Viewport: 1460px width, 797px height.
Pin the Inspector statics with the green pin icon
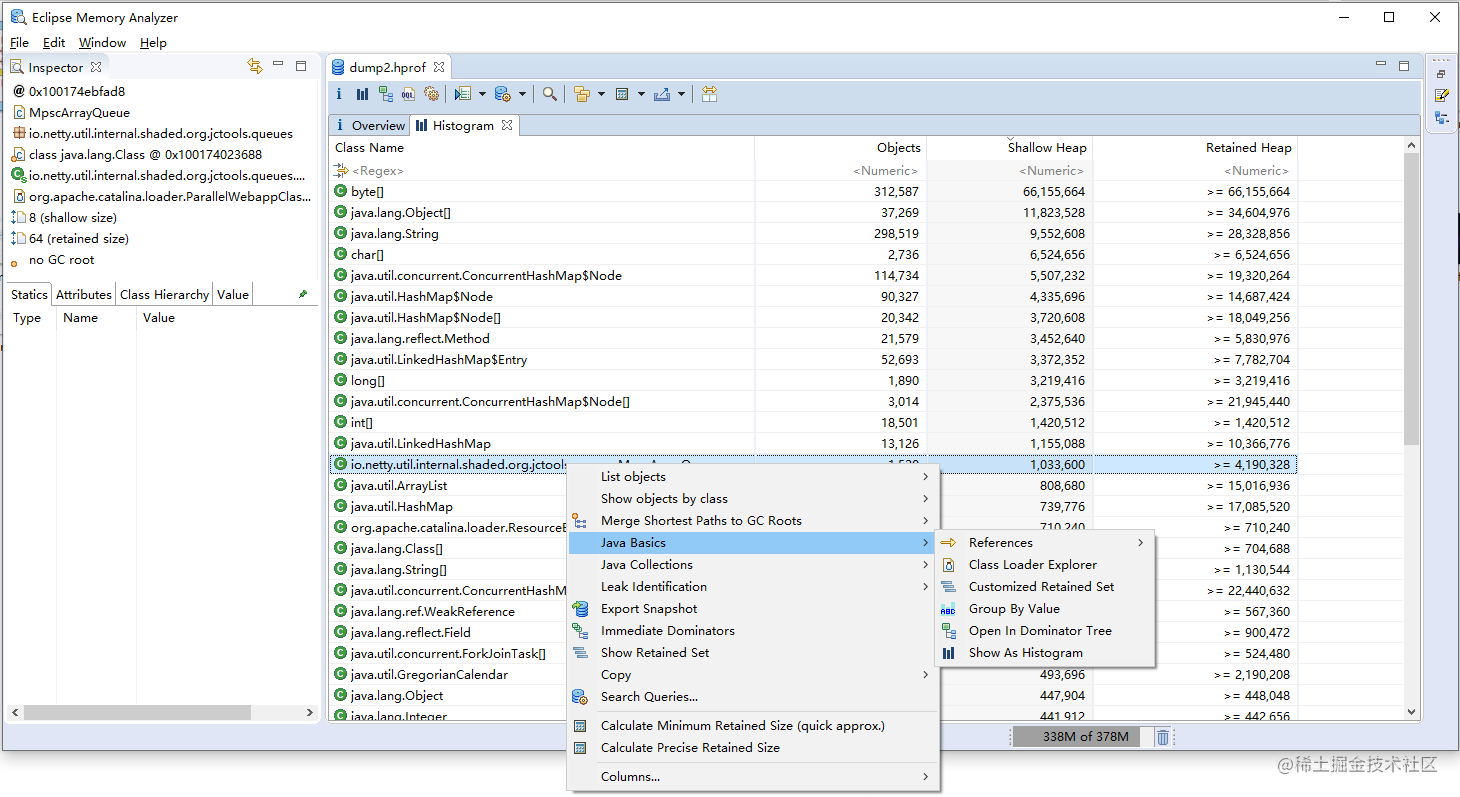point(303,294)
